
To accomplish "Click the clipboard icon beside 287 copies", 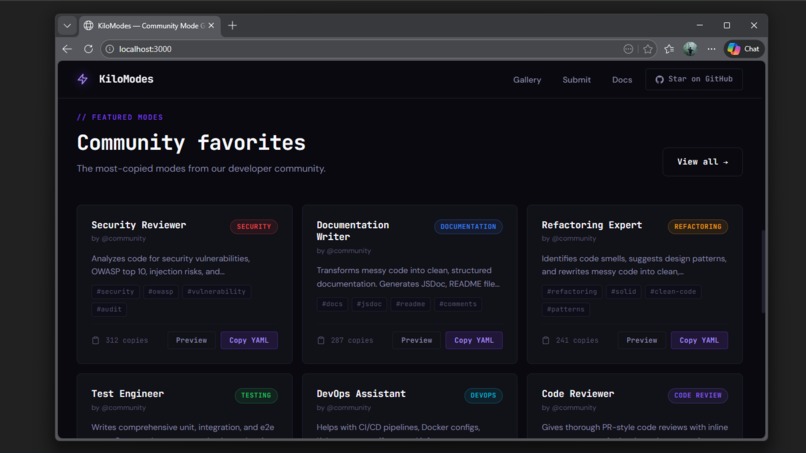I will (x=321, y=340).
